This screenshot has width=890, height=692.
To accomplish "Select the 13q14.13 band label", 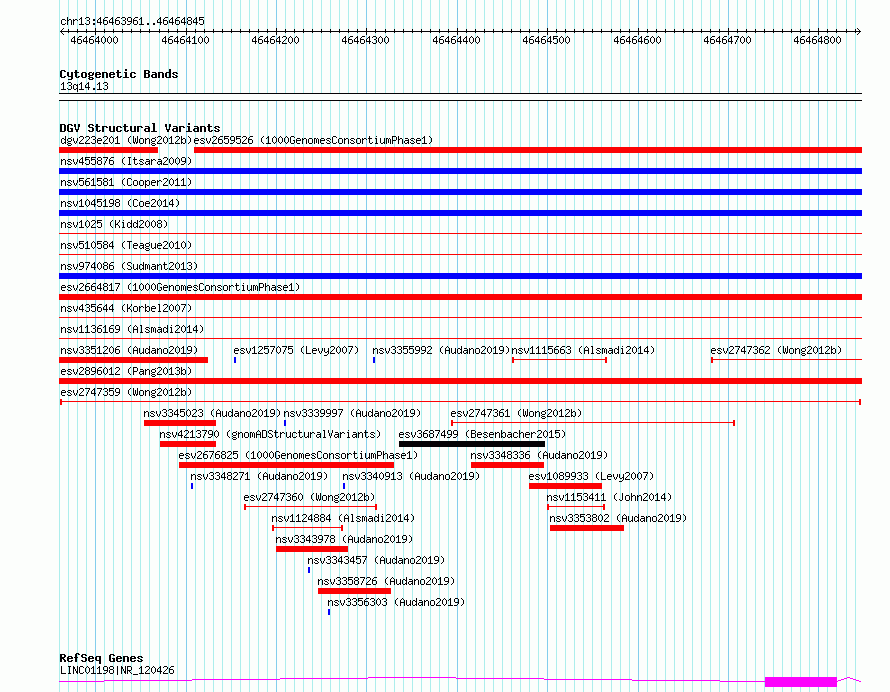I will coord(84,86).
